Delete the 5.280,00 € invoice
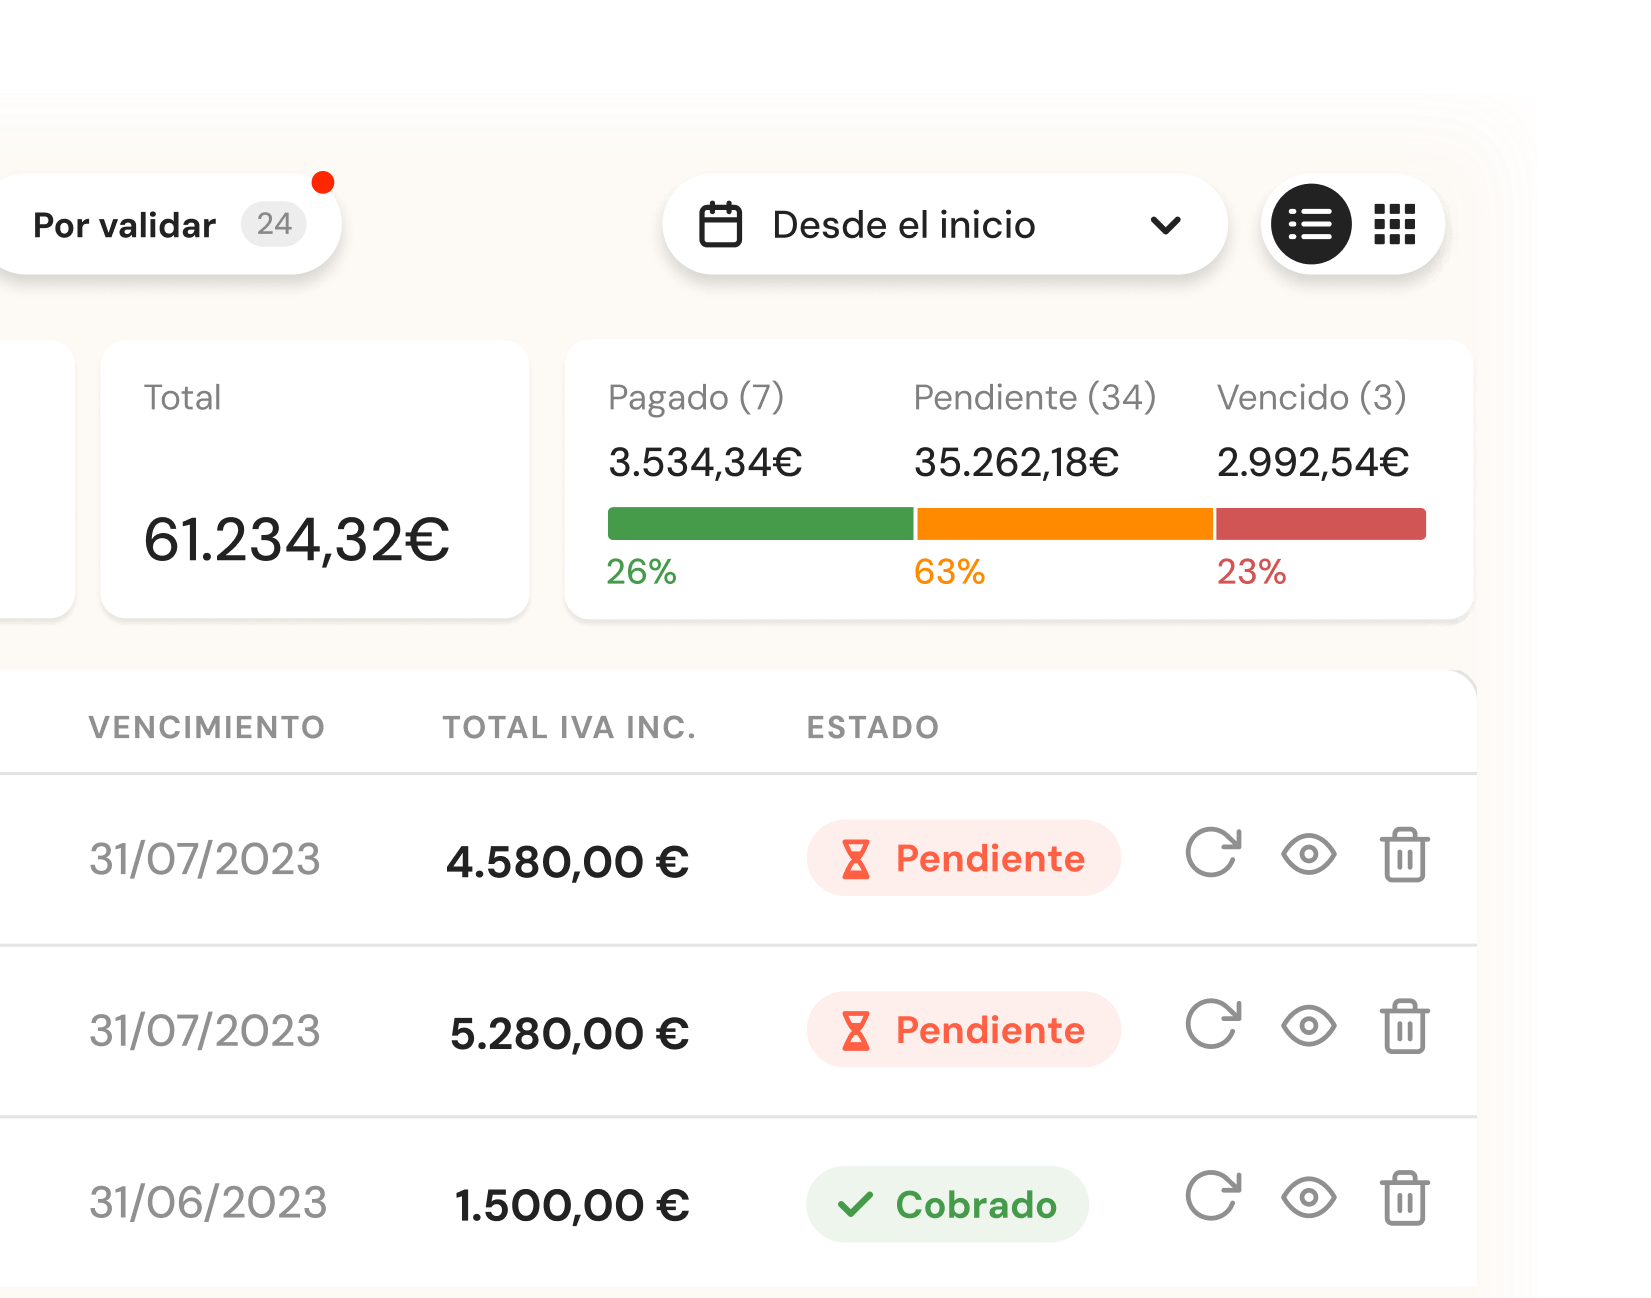This screenshot has height=1298, width=1651. point(1404,1026)
